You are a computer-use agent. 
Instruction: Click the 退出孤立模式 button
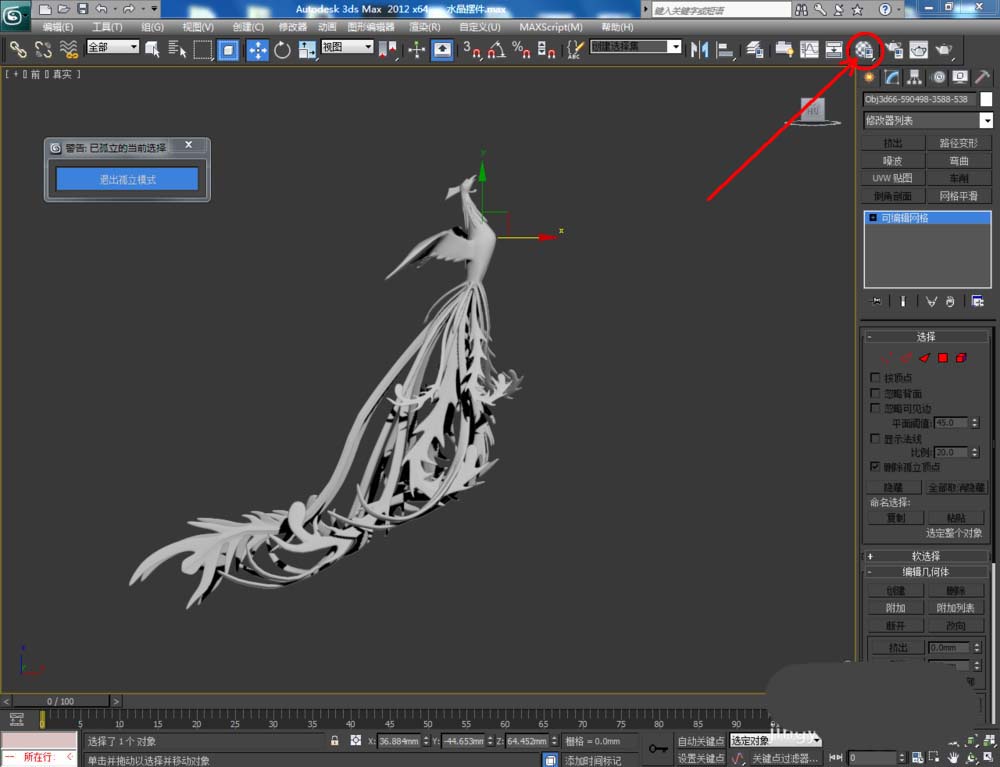click(127, 179)
